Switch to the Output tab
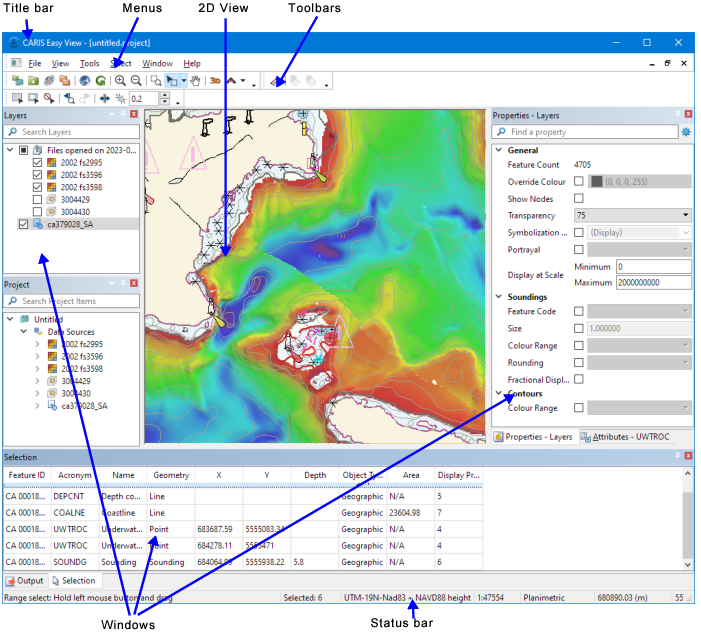Viewport: 701px width, 639px height. (25, 581)
